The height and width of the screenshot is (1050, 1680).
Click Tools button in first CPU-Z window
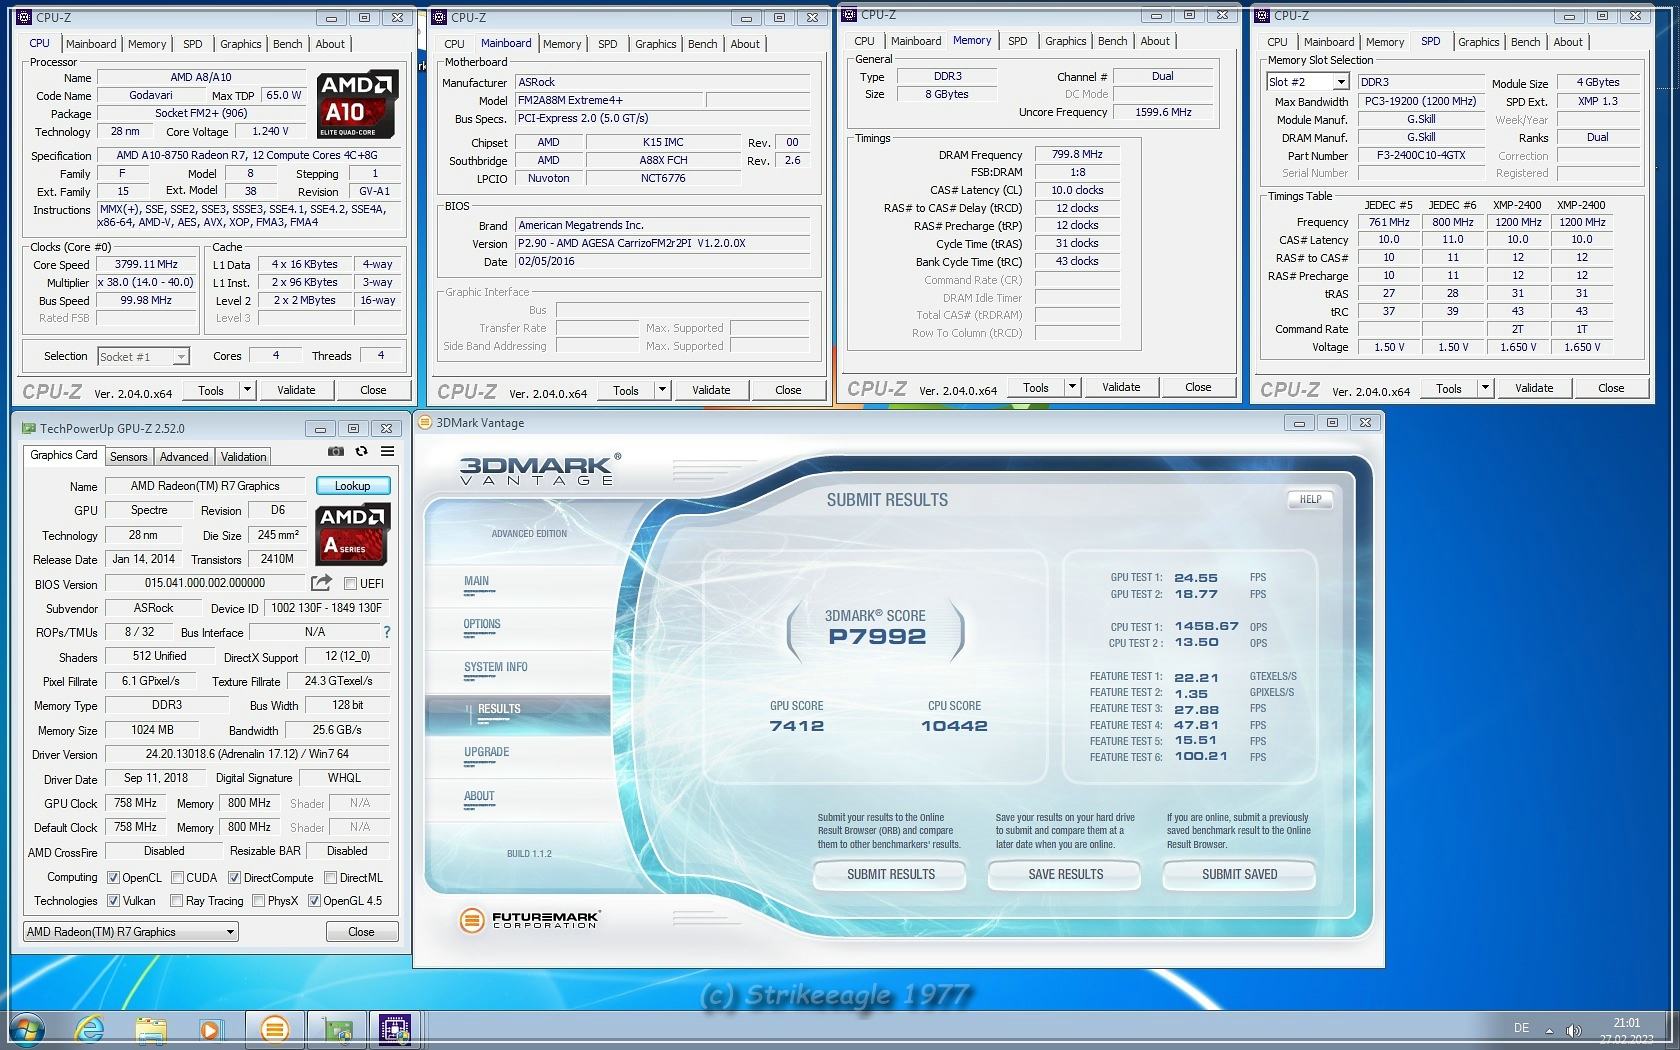point(211,390)
